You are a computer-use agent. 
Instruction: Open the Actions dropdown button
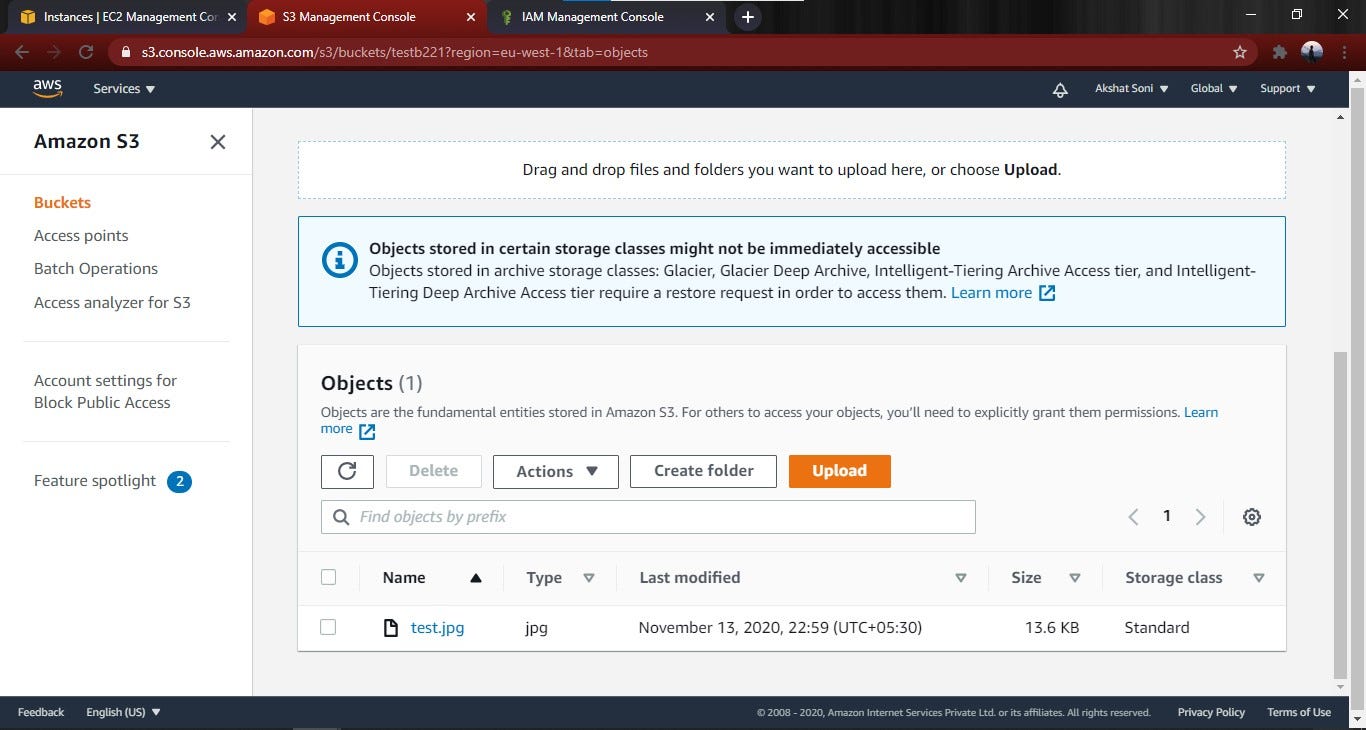[x=556, y=471]
